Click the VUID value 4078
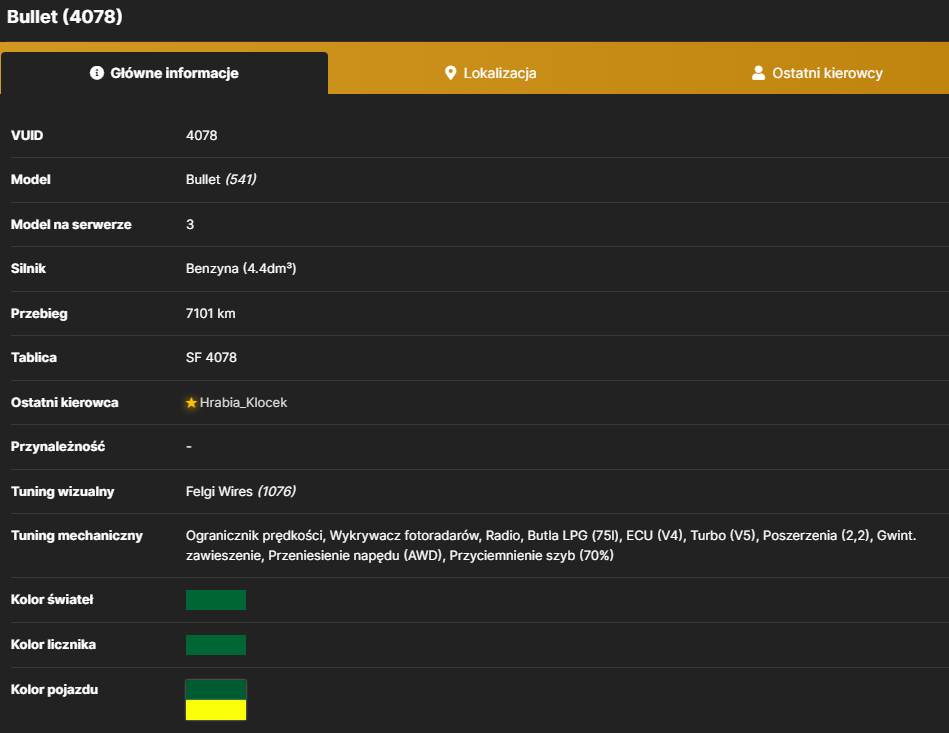 (202, 136)
